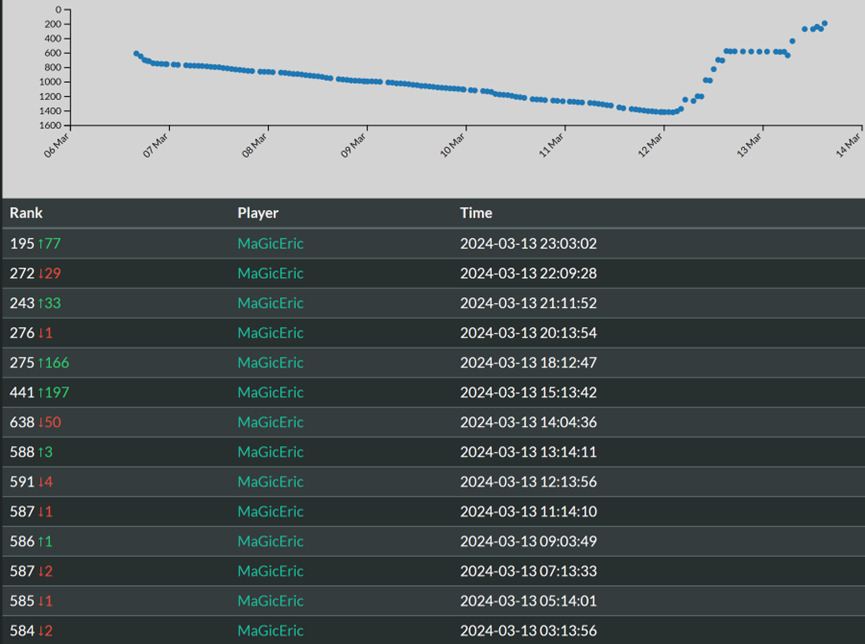The width and height of the screenshot is (865, 644).
Task: Click the red down arrow beside rank 638
Action: [41, 423]
